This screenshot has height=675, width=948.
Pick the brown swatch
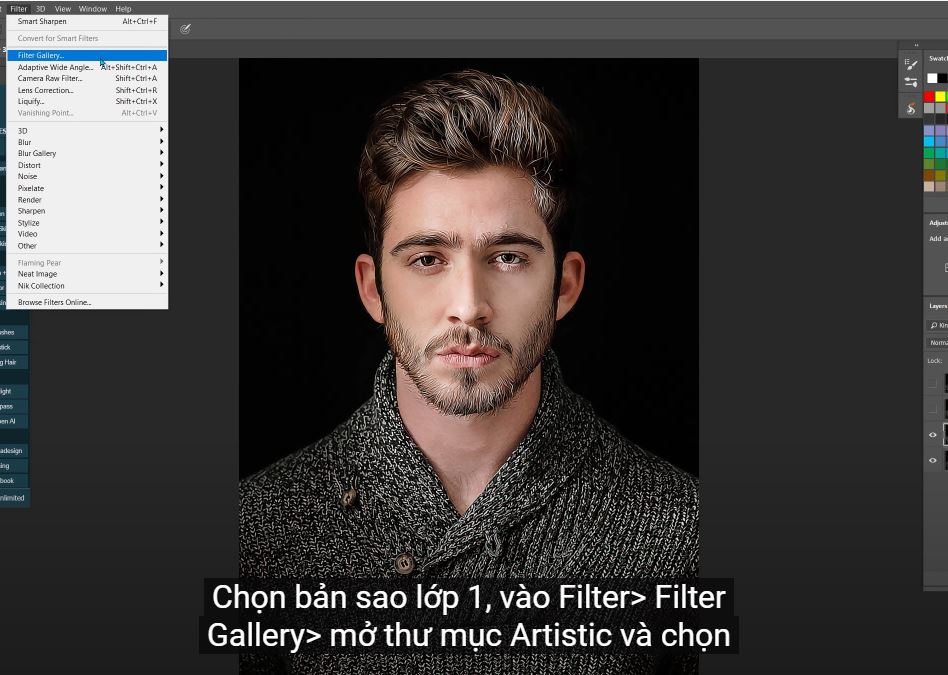click(929, 175)
